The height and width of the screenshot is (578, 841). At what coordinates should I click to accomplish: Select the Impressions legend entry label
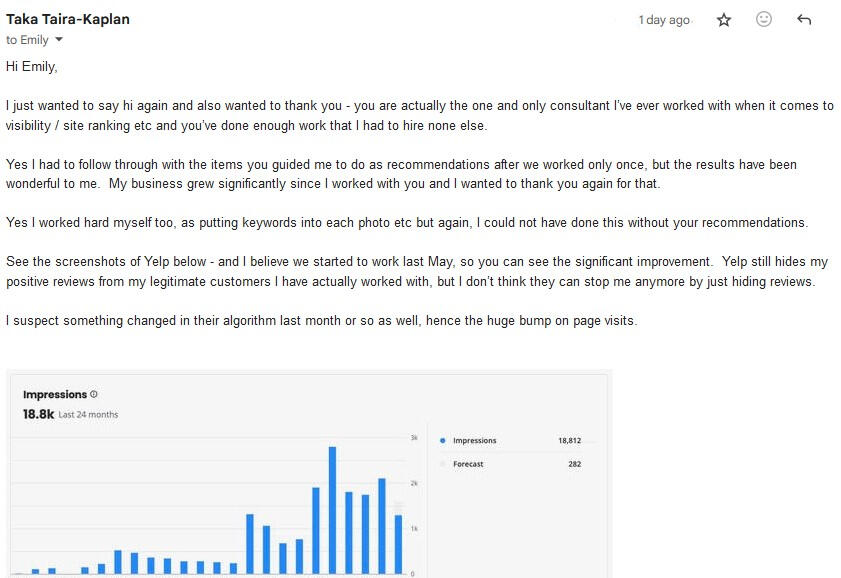(474, 441)
